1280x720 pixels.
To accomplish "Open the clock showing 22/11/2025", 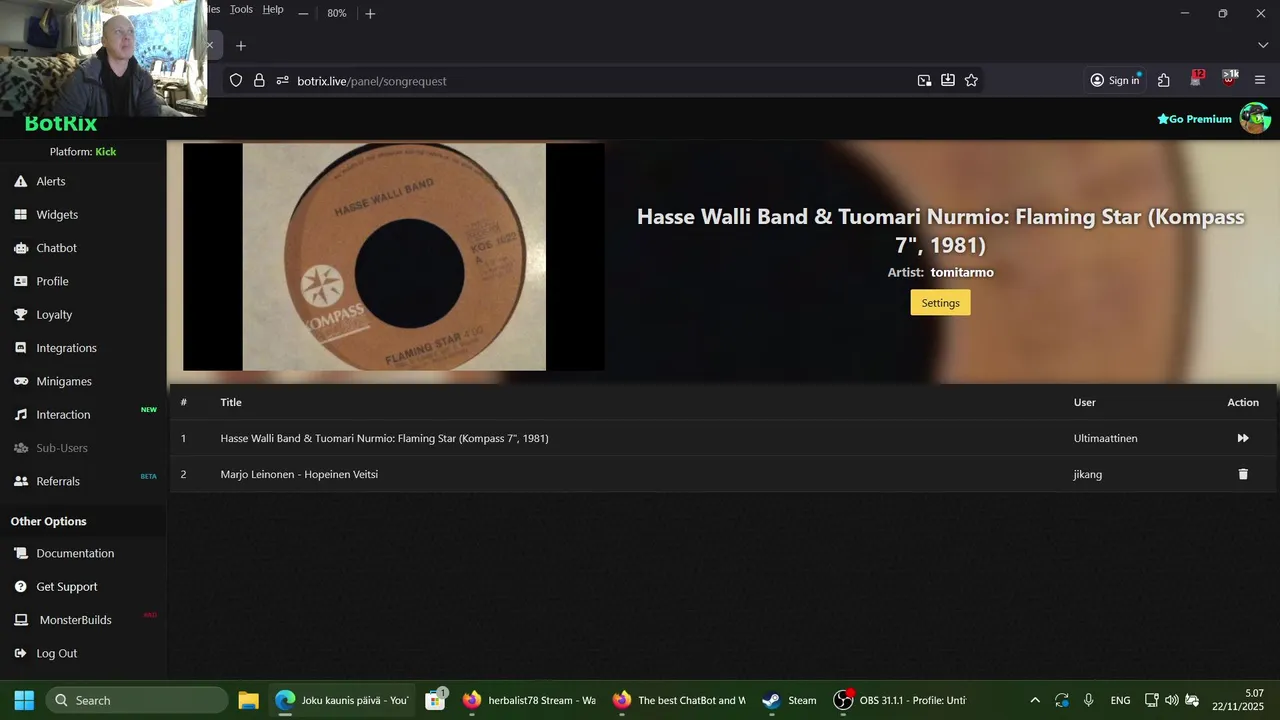I will tap(1238, 700).
